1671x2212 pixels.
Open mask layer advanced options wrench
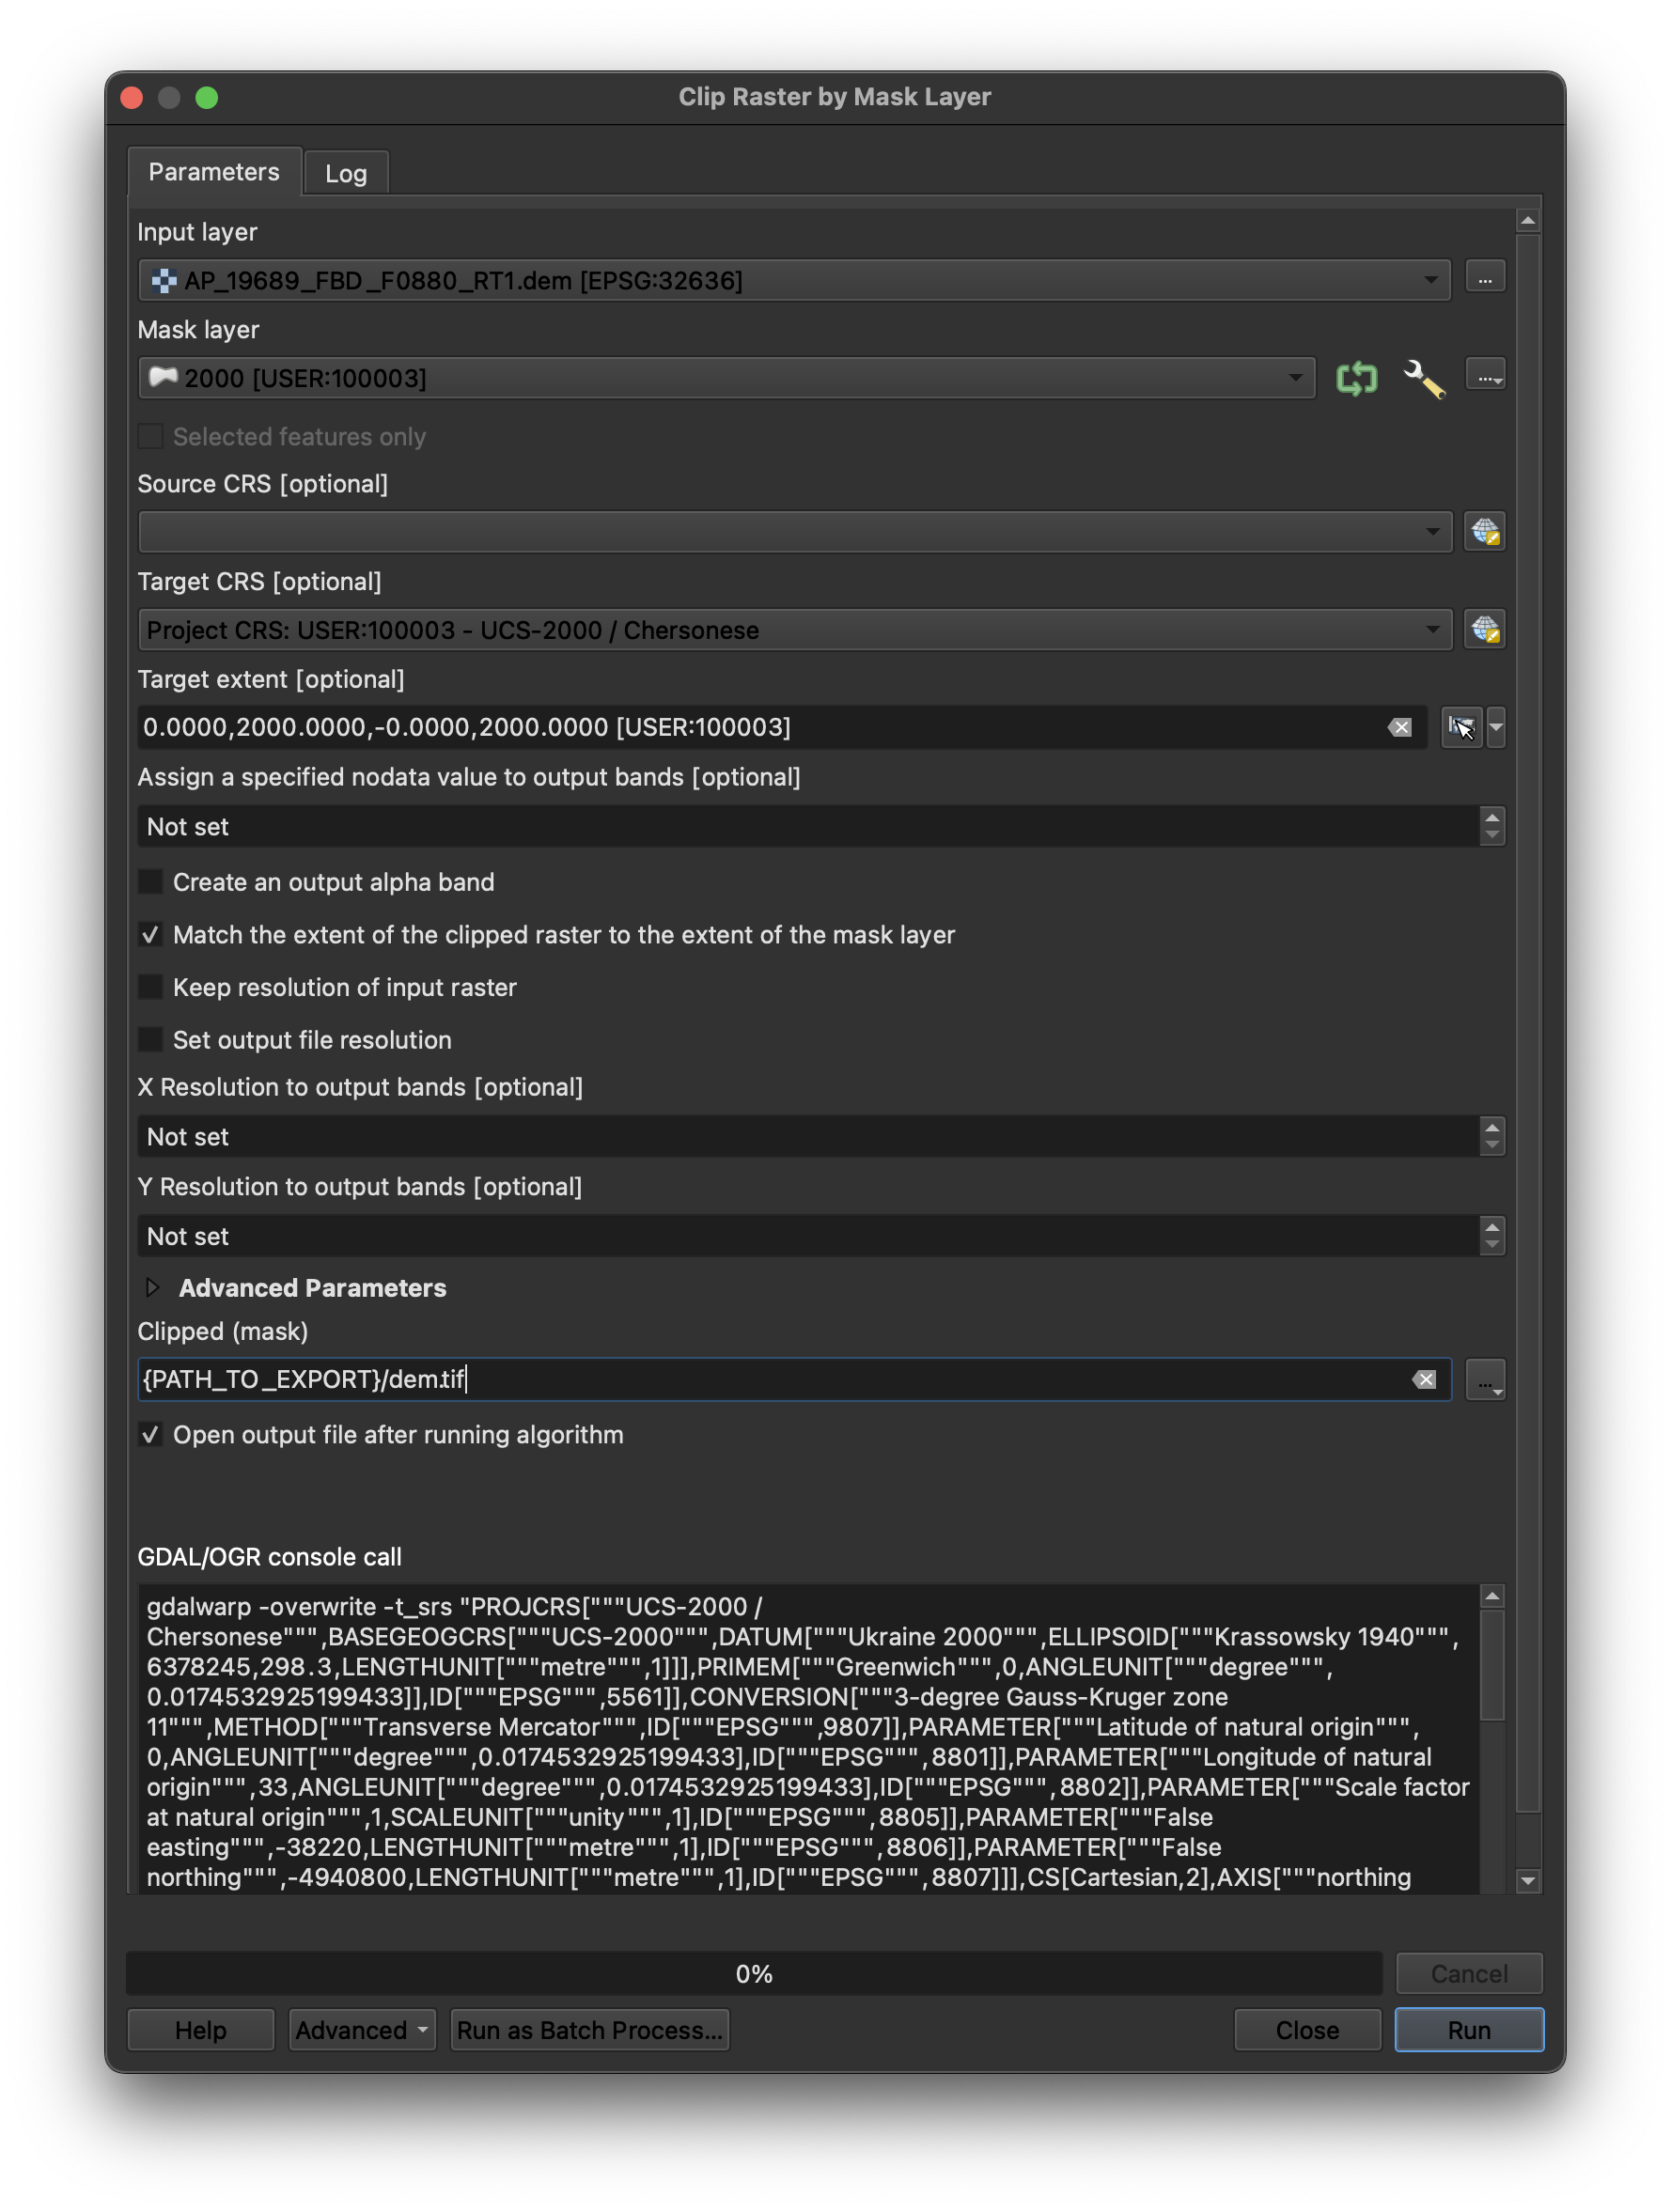[1423, 378]
